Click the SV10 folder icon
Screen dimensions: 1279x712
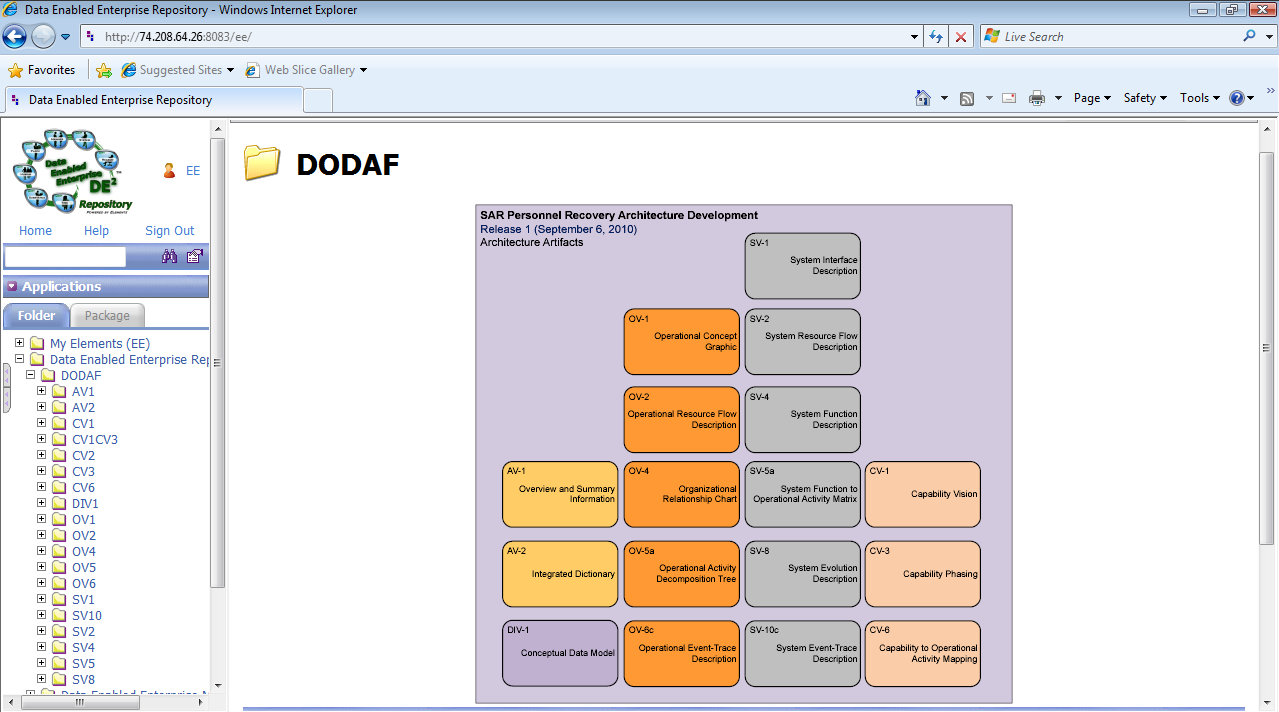(59, 616)
